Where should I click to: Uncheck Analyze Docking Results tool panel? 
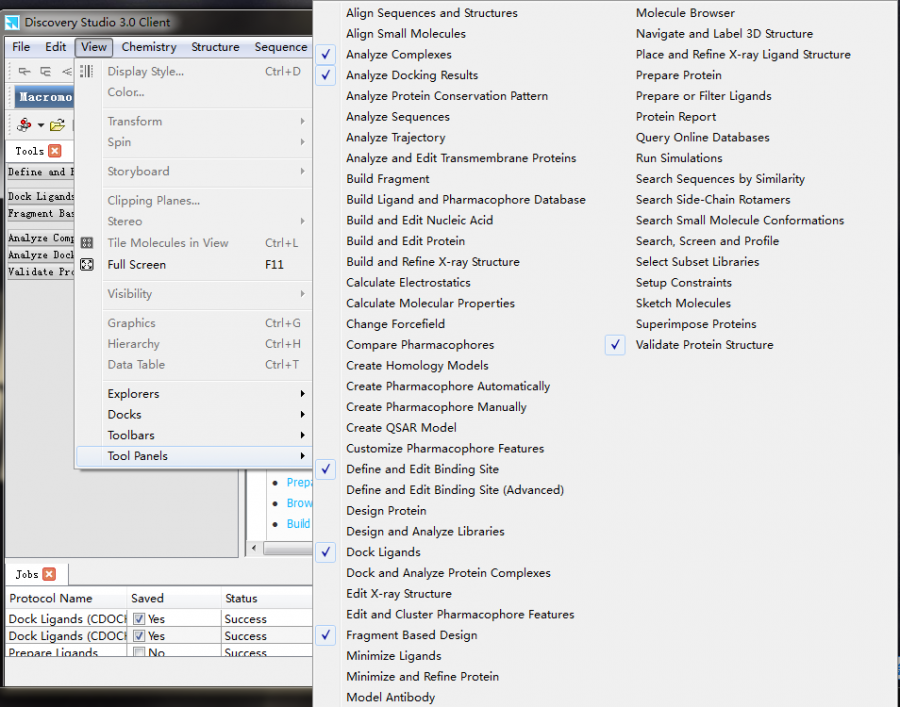point(325,75)
